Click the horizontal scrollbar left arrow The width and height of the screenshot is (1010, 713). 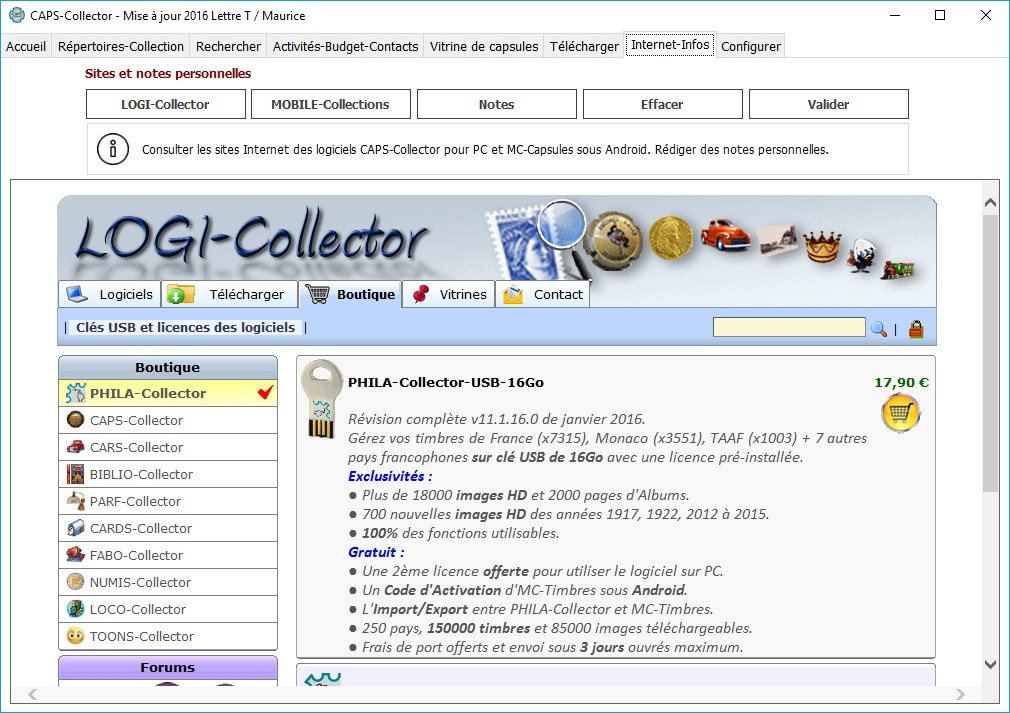[x=32, y=694]
